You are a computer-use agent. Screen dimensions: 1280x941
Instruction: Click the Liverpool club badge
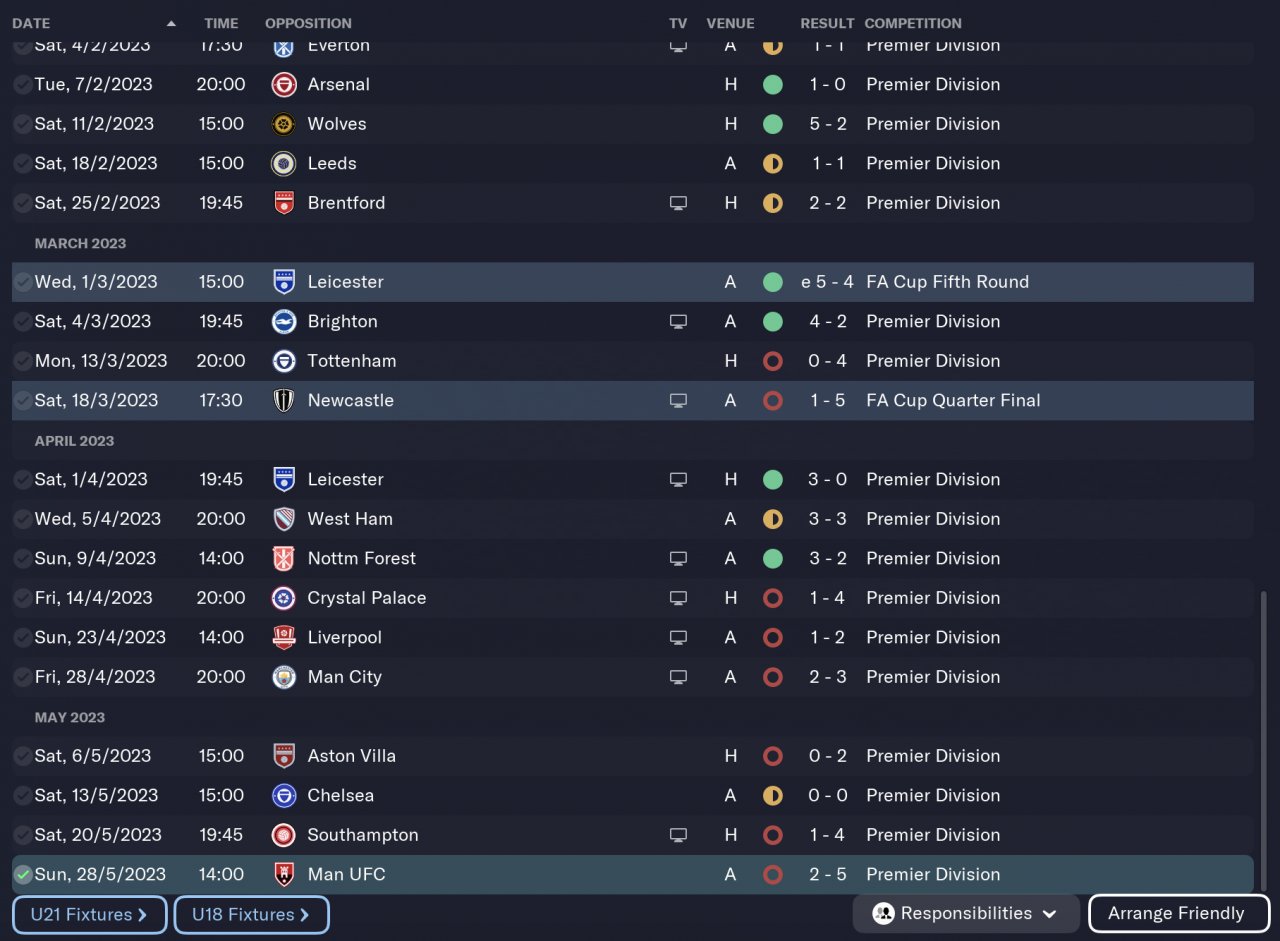pyautogui.click(x=284, y=637)
